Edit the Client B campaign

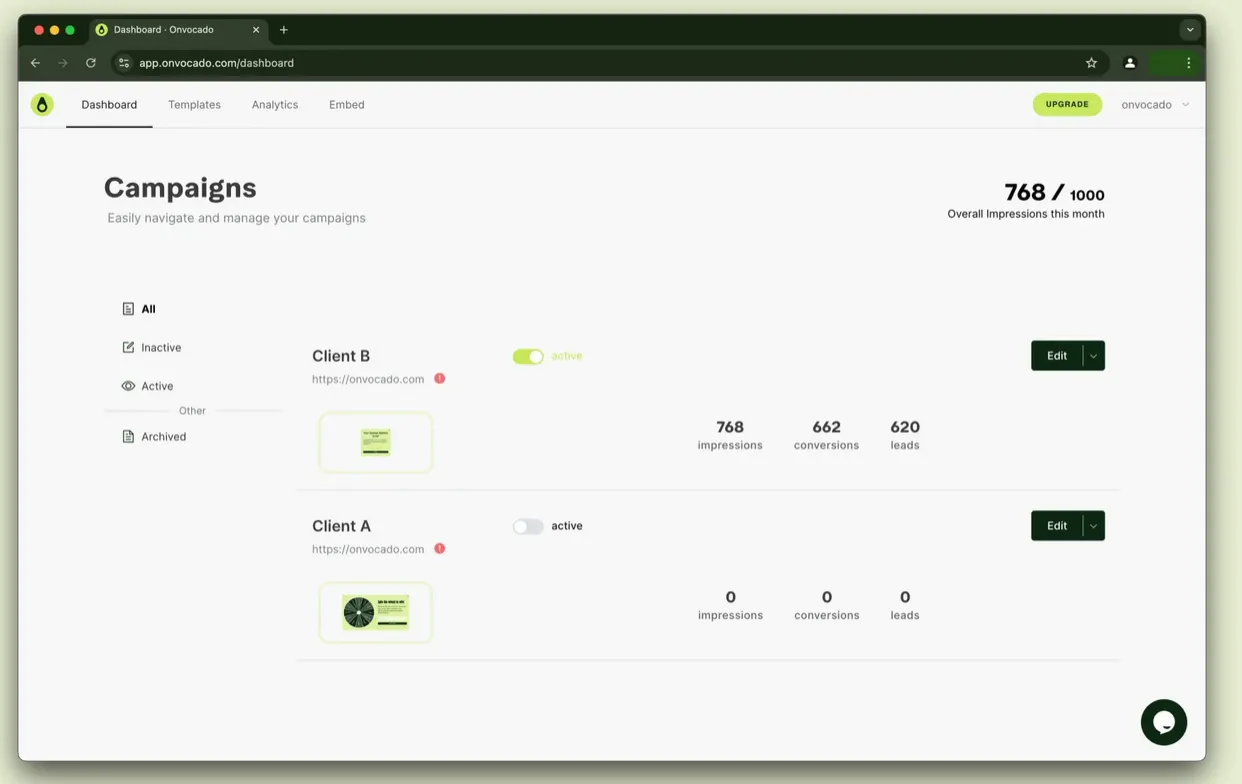1056,356
